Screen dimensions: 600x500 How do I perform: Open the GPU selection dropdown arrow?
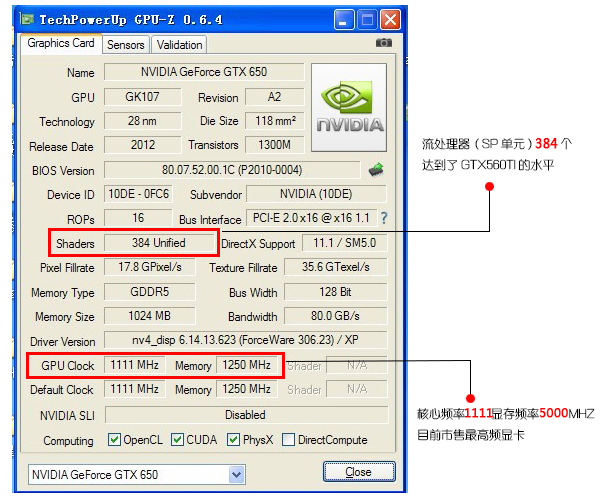click(236, 475)
